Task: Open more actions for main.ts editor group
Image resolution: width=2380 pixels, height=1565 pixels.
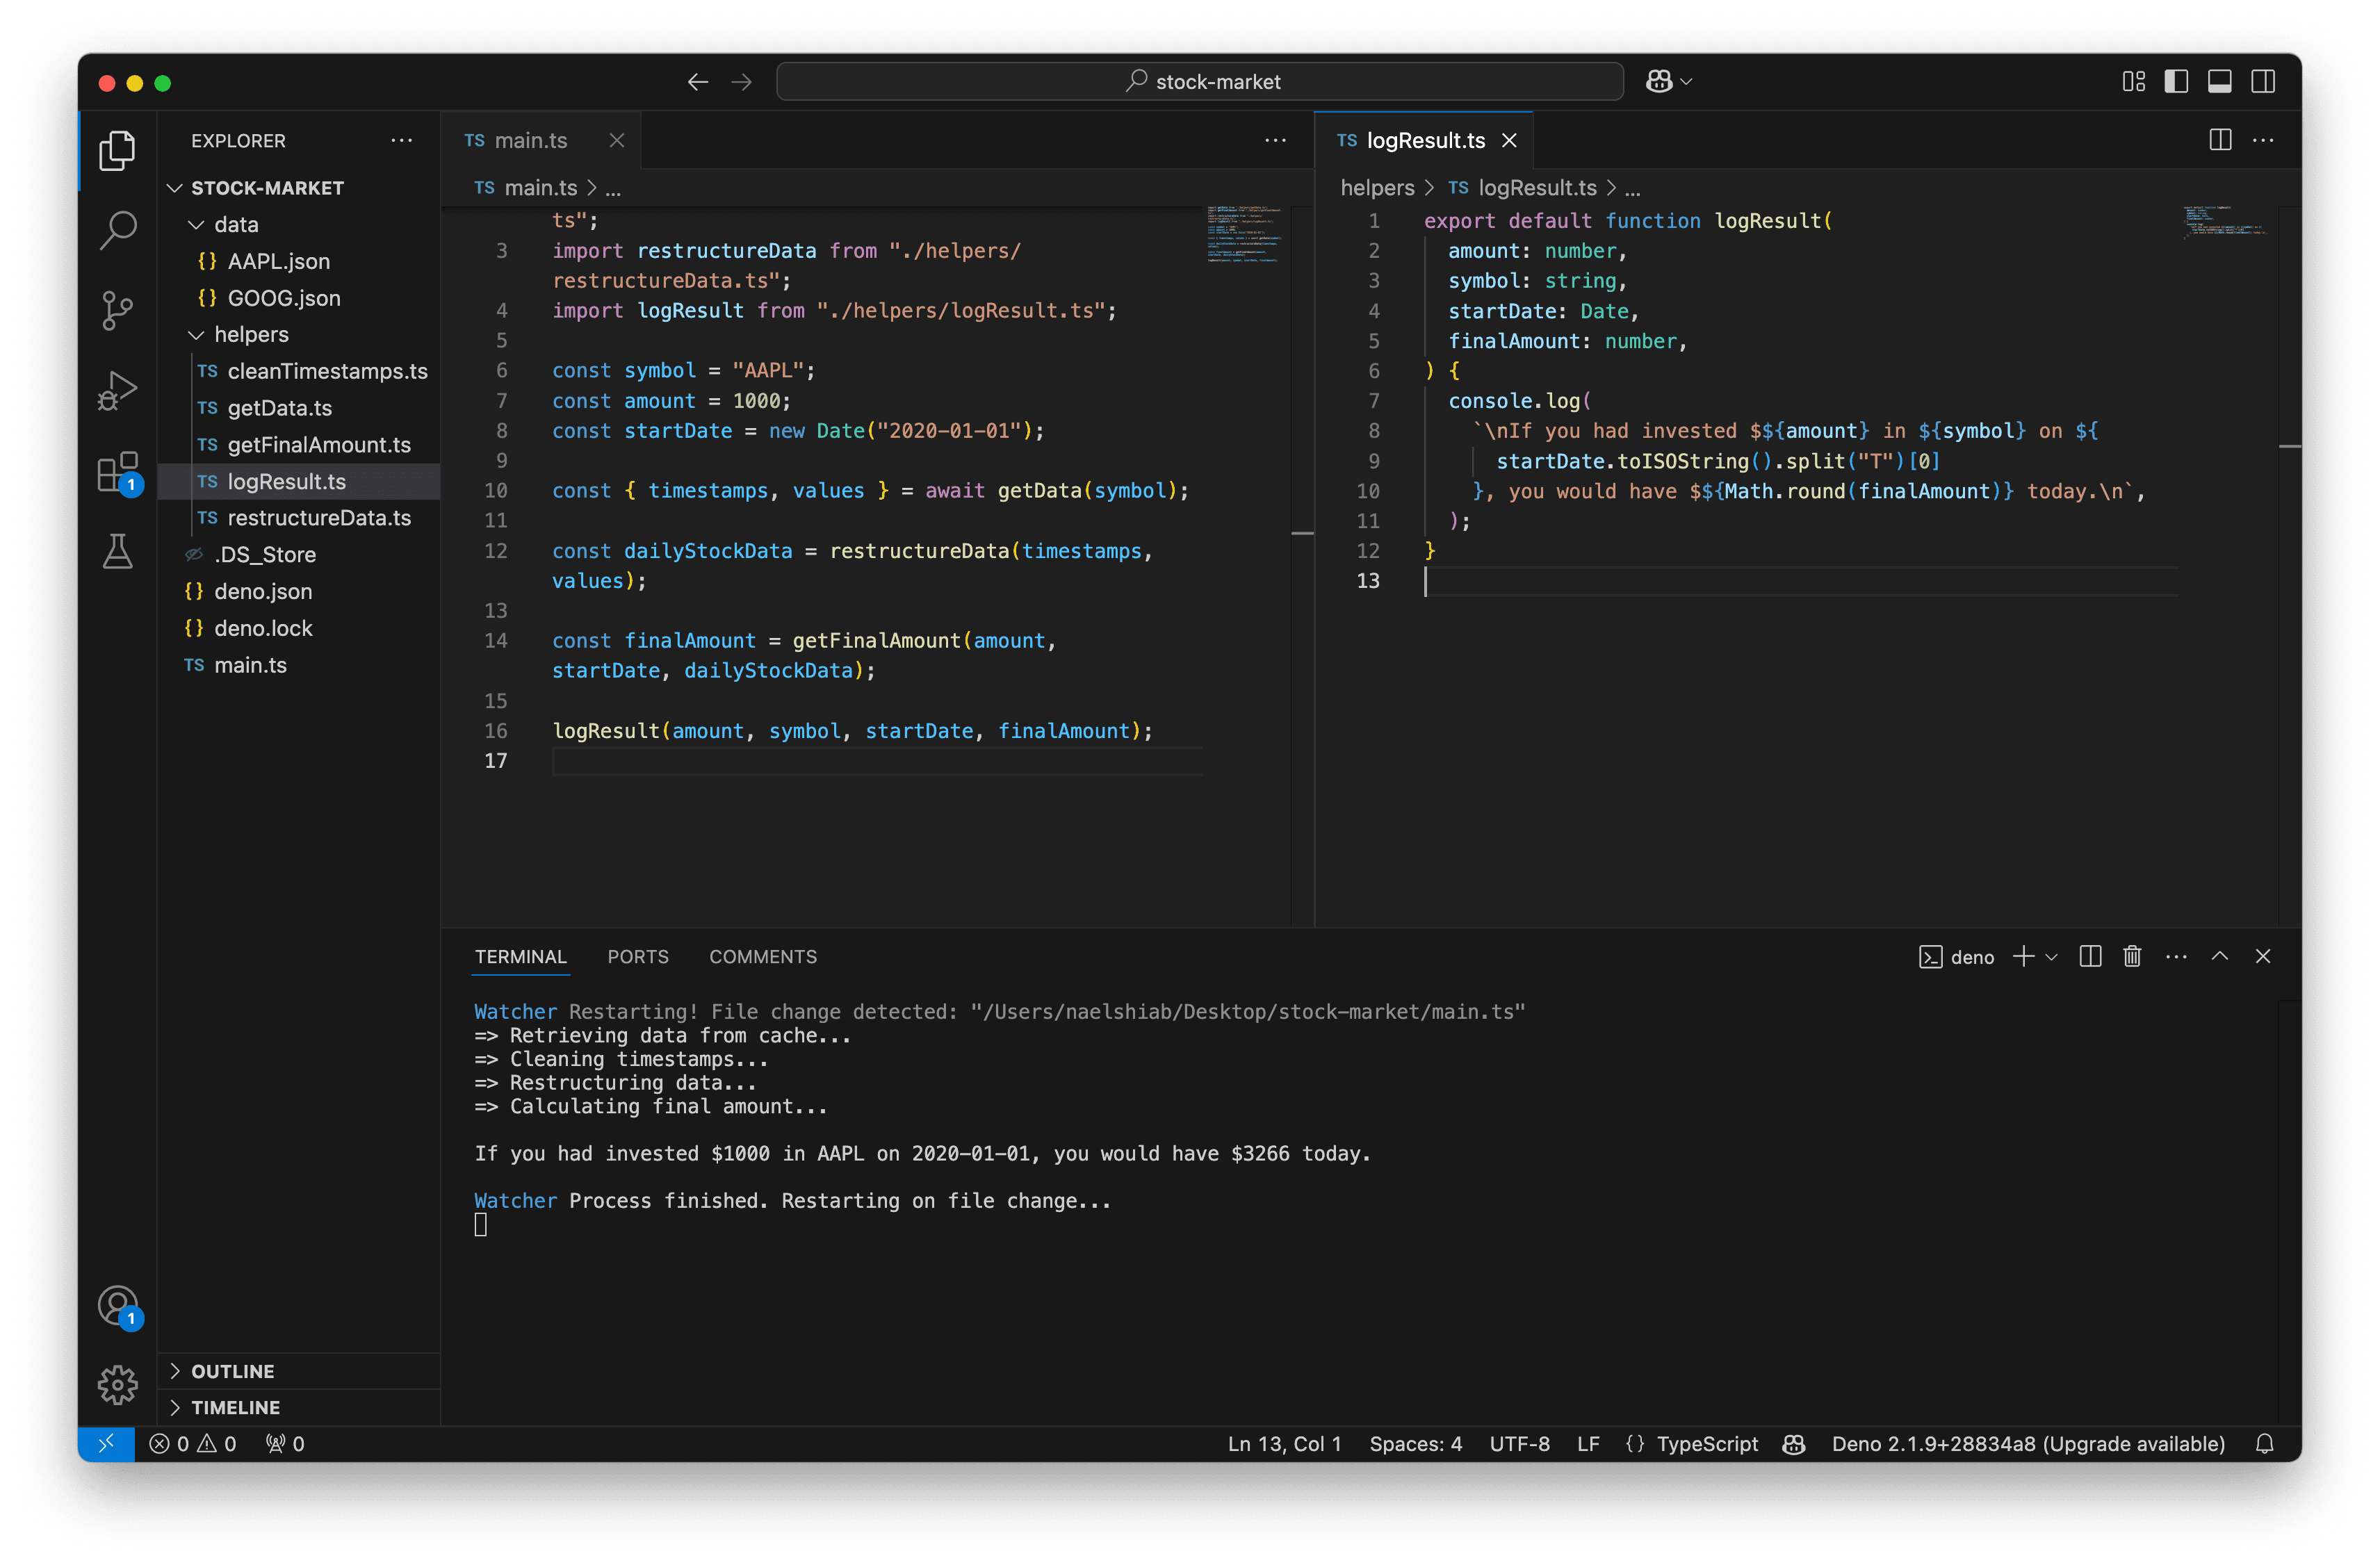Action: tap(1275, 140)
